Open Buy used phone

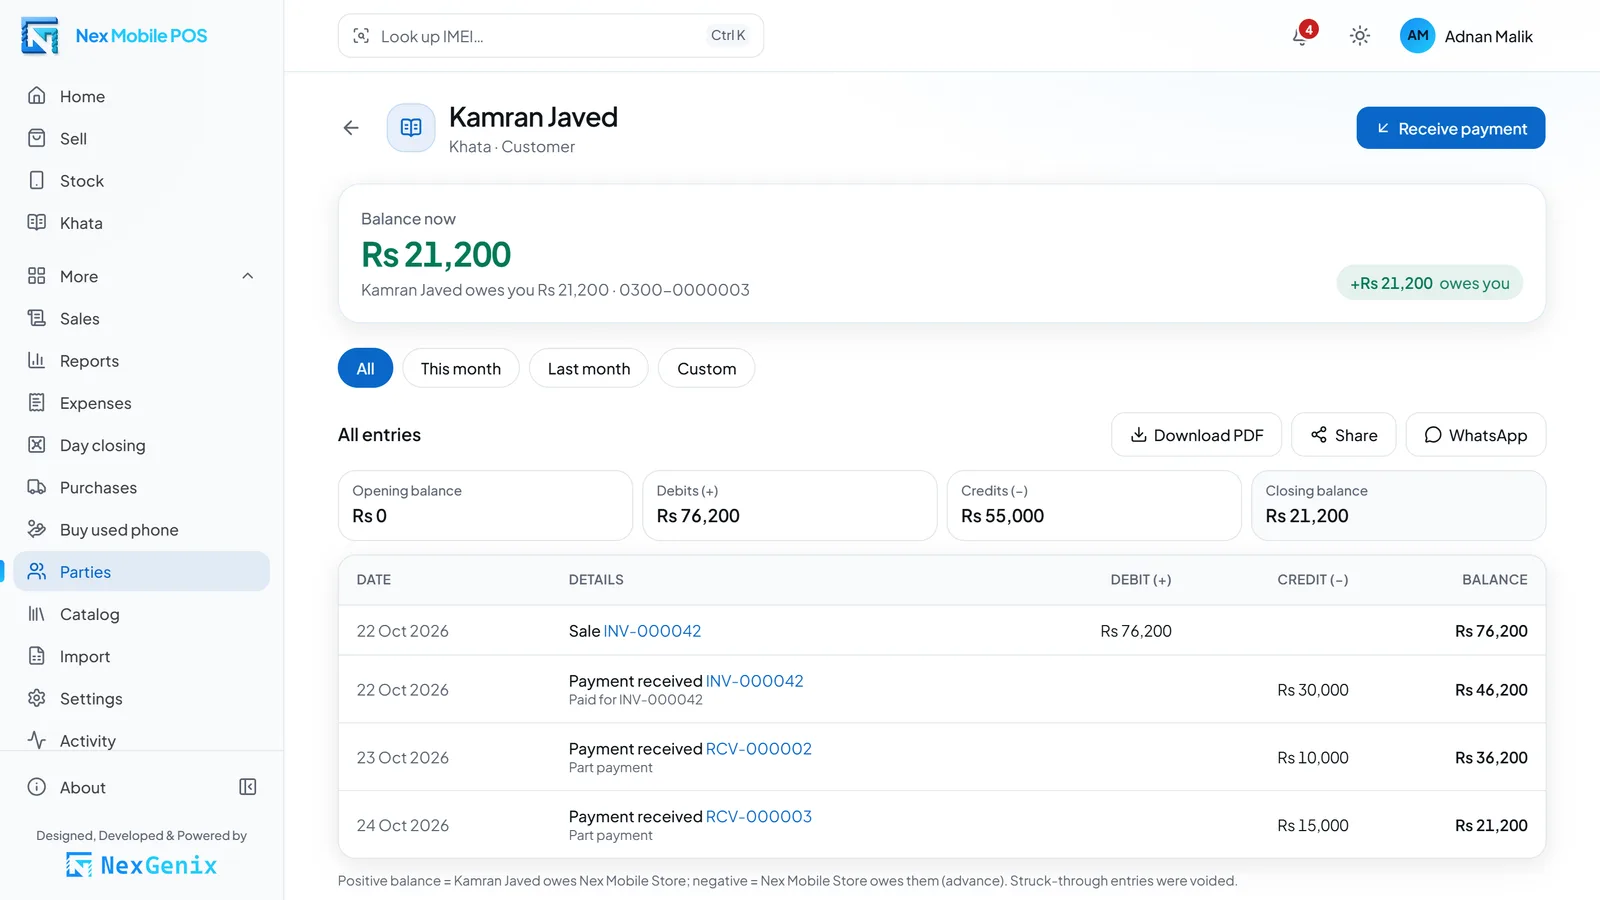point(142,530)
